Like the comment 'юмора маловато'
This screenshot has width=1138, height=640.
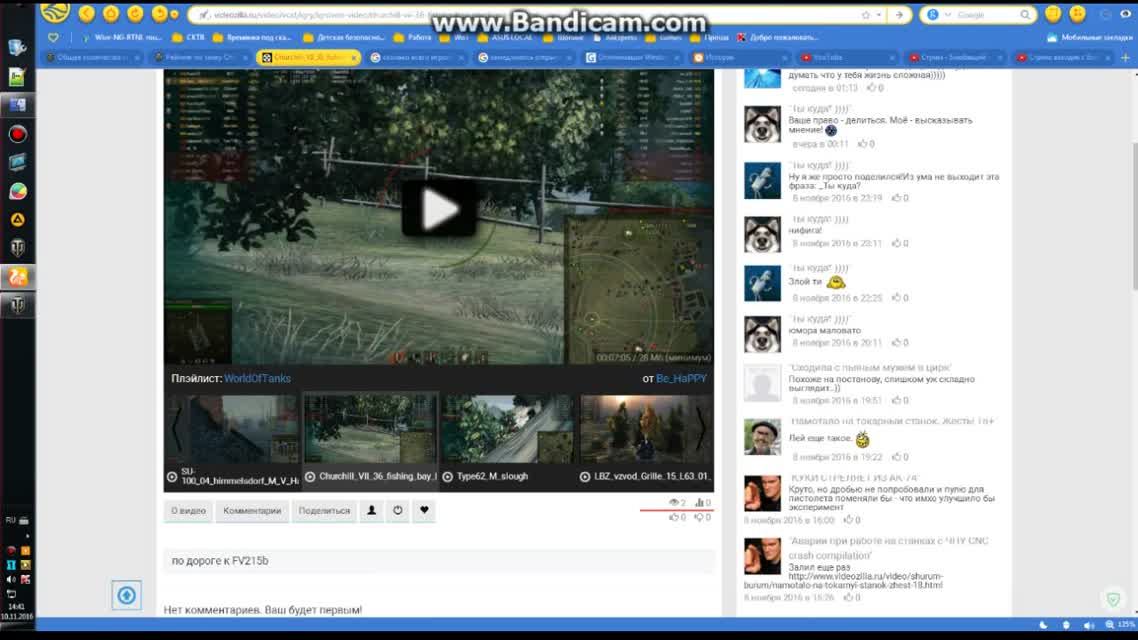point(900,342)
